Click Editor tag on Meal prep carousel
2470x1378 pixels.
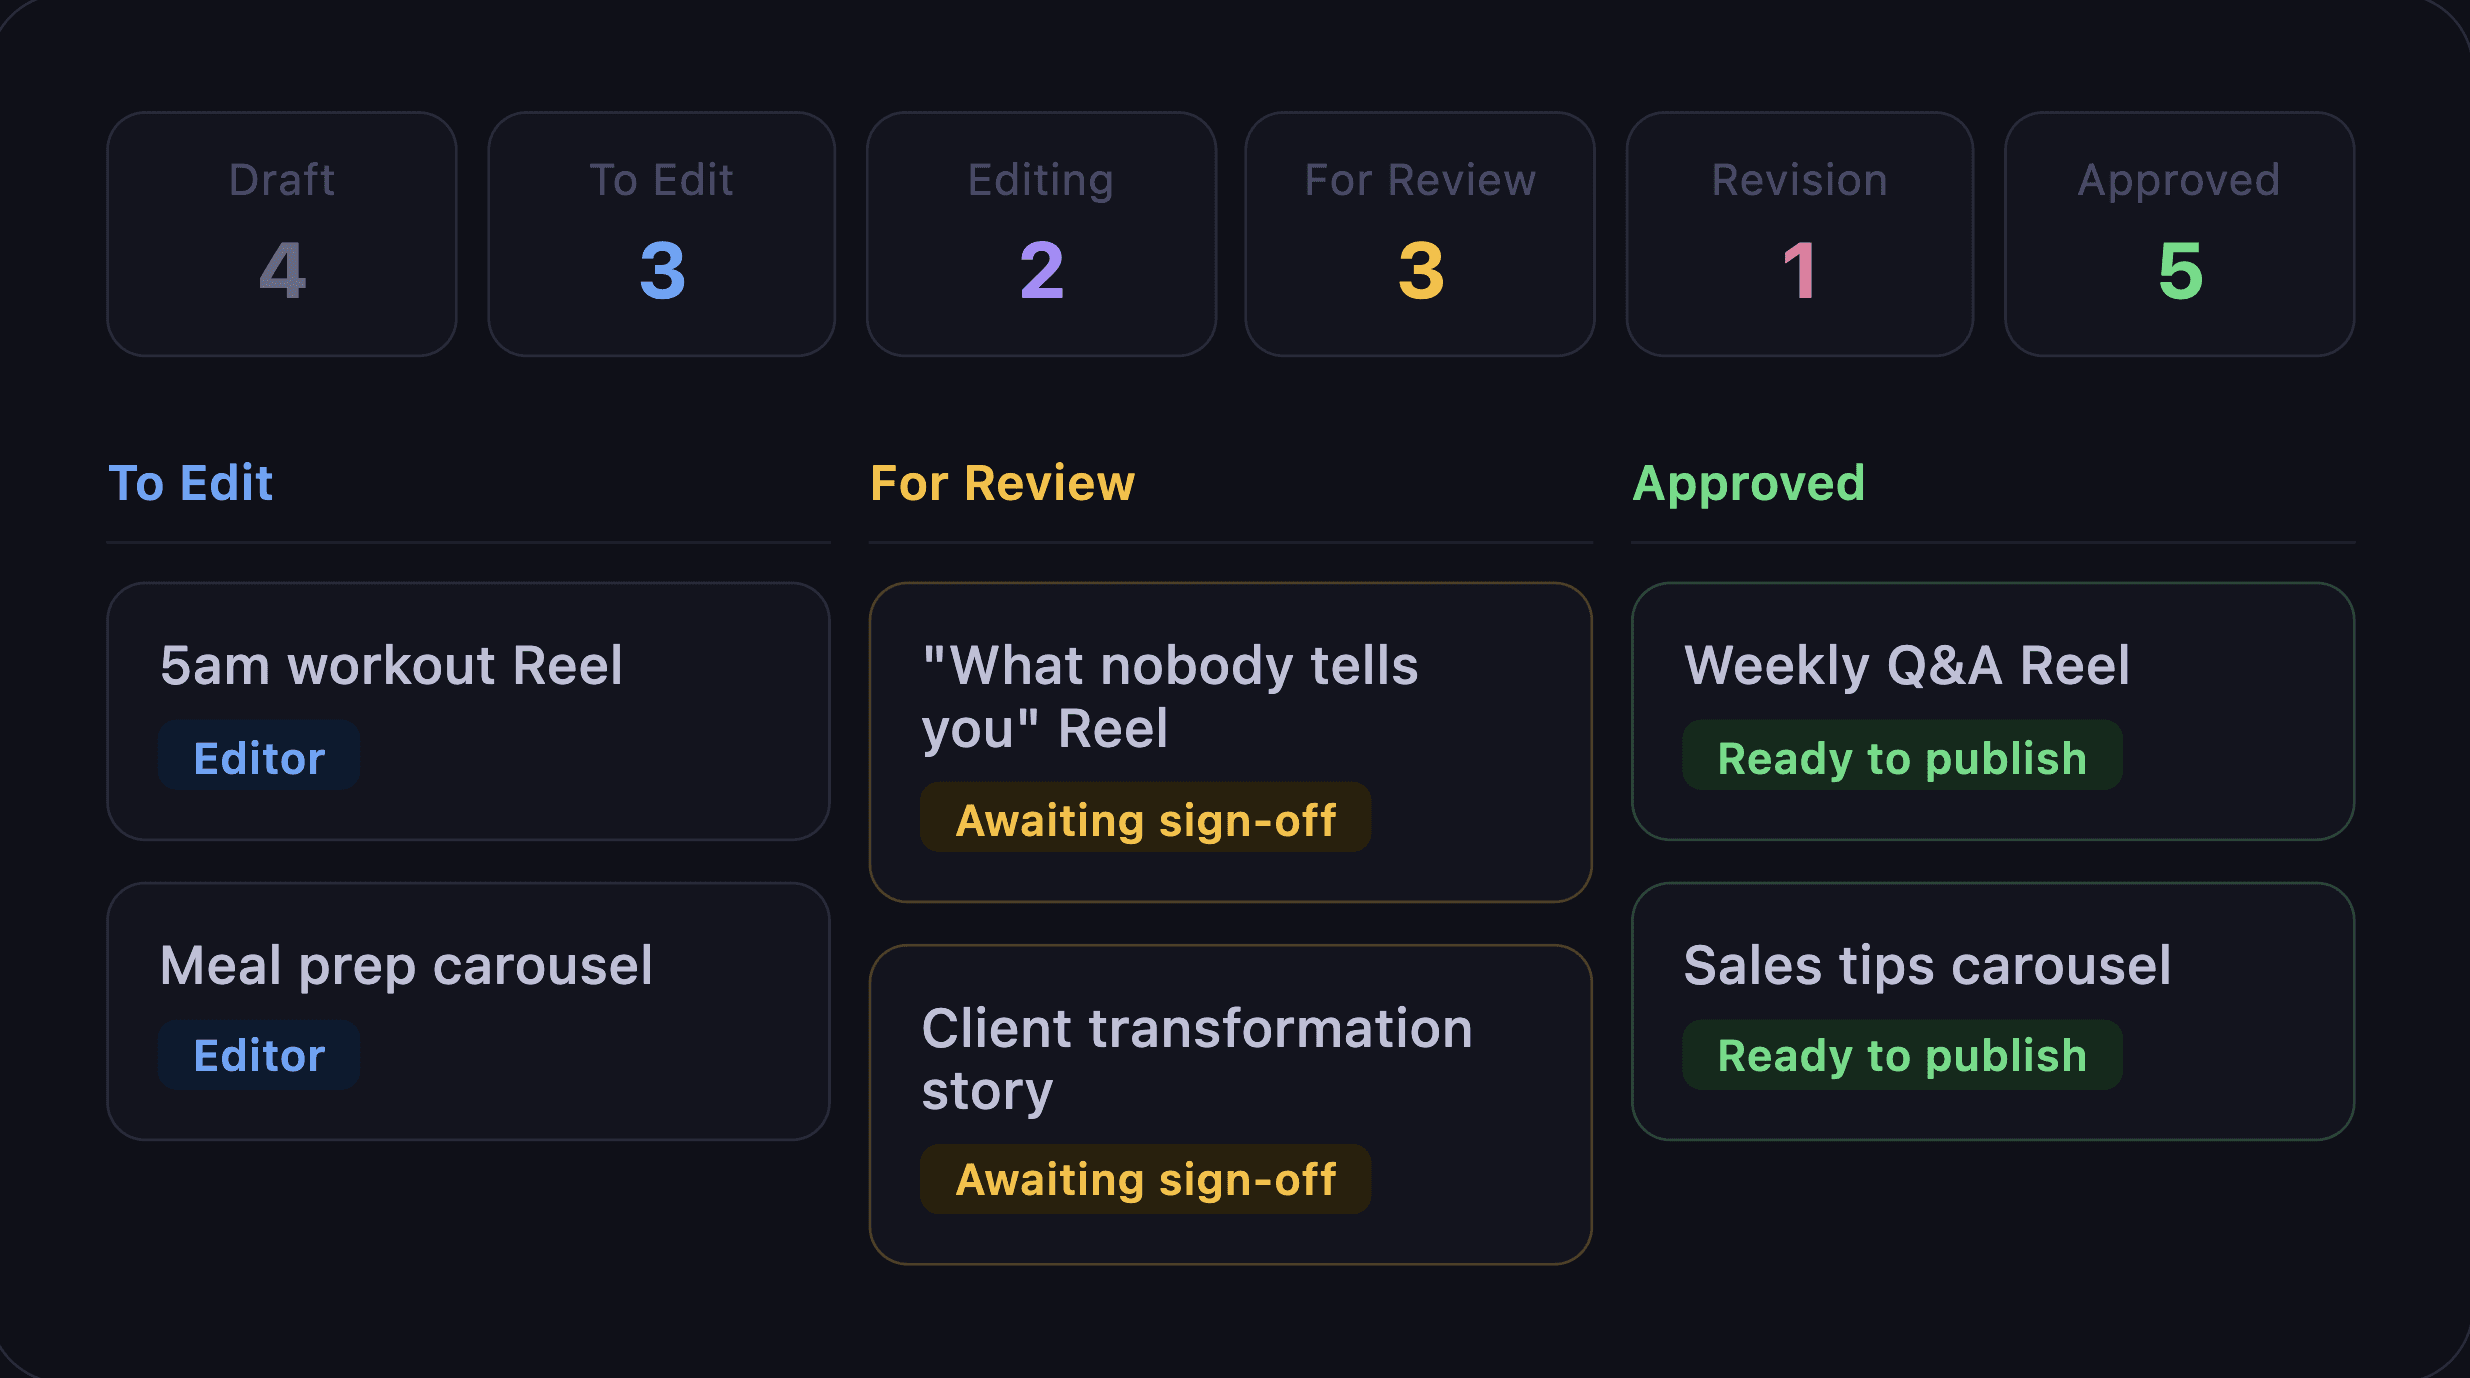point(259,1055)
